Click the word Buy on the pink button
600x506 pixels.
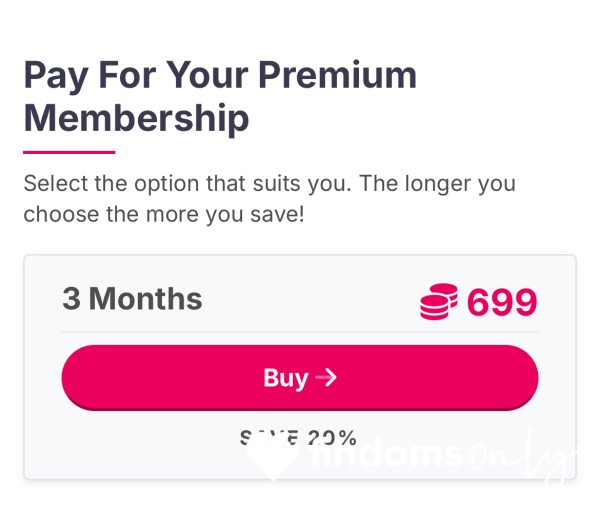pos(286,378)
